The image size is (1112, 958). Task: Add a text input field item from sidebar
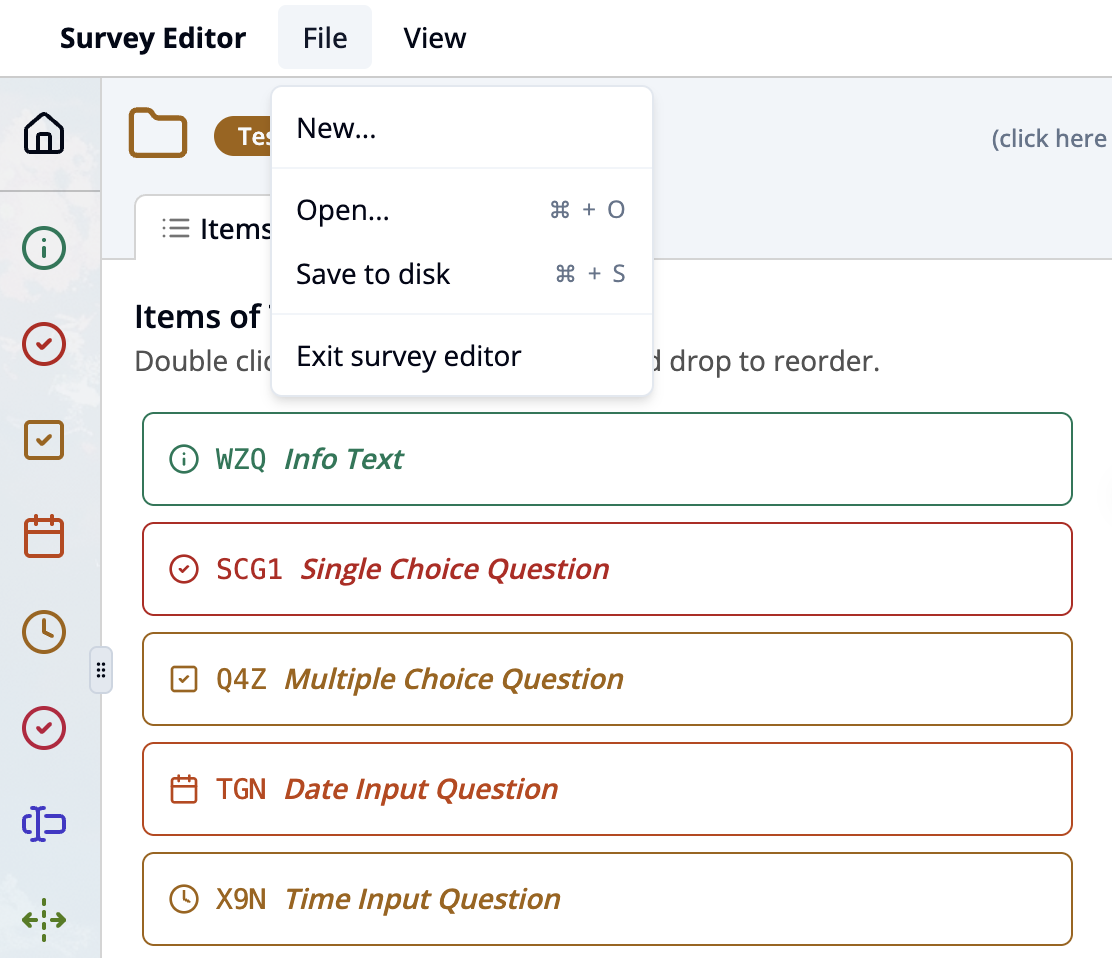point(44,824)
